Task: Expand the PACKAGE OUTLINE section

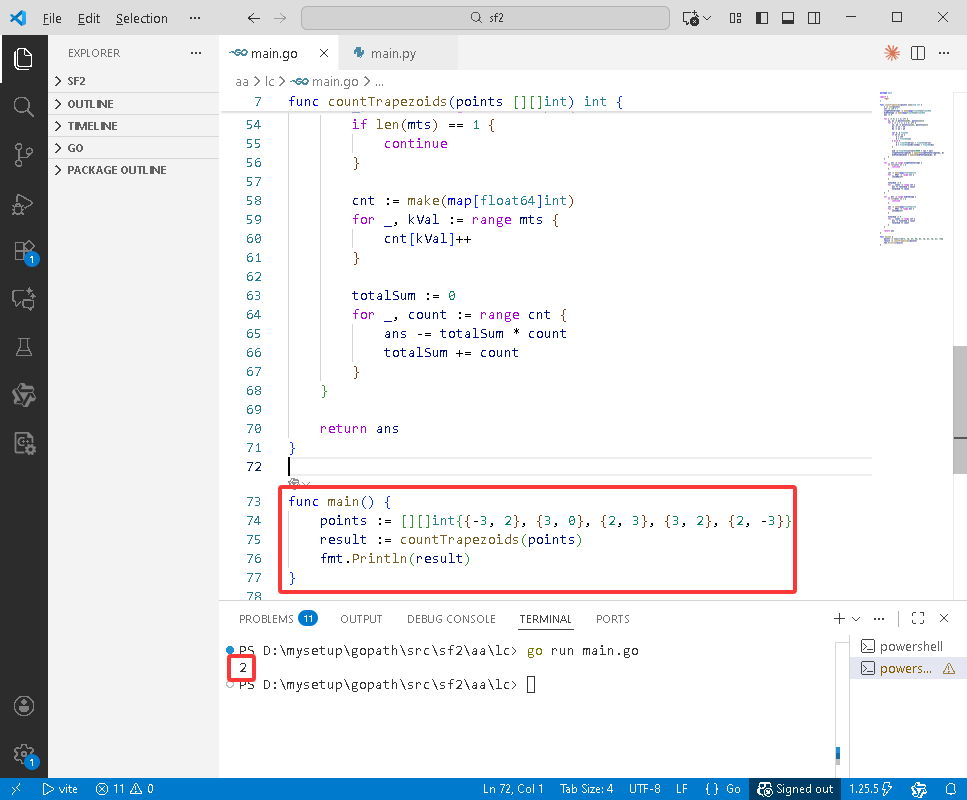Action: [x=133, y=170]
